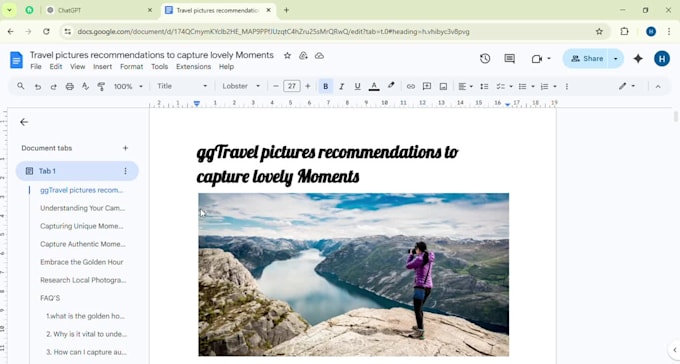The height and width of the screenshot is (364, 680).
Task: Open version history clock icon
Action: click(485, 59)
